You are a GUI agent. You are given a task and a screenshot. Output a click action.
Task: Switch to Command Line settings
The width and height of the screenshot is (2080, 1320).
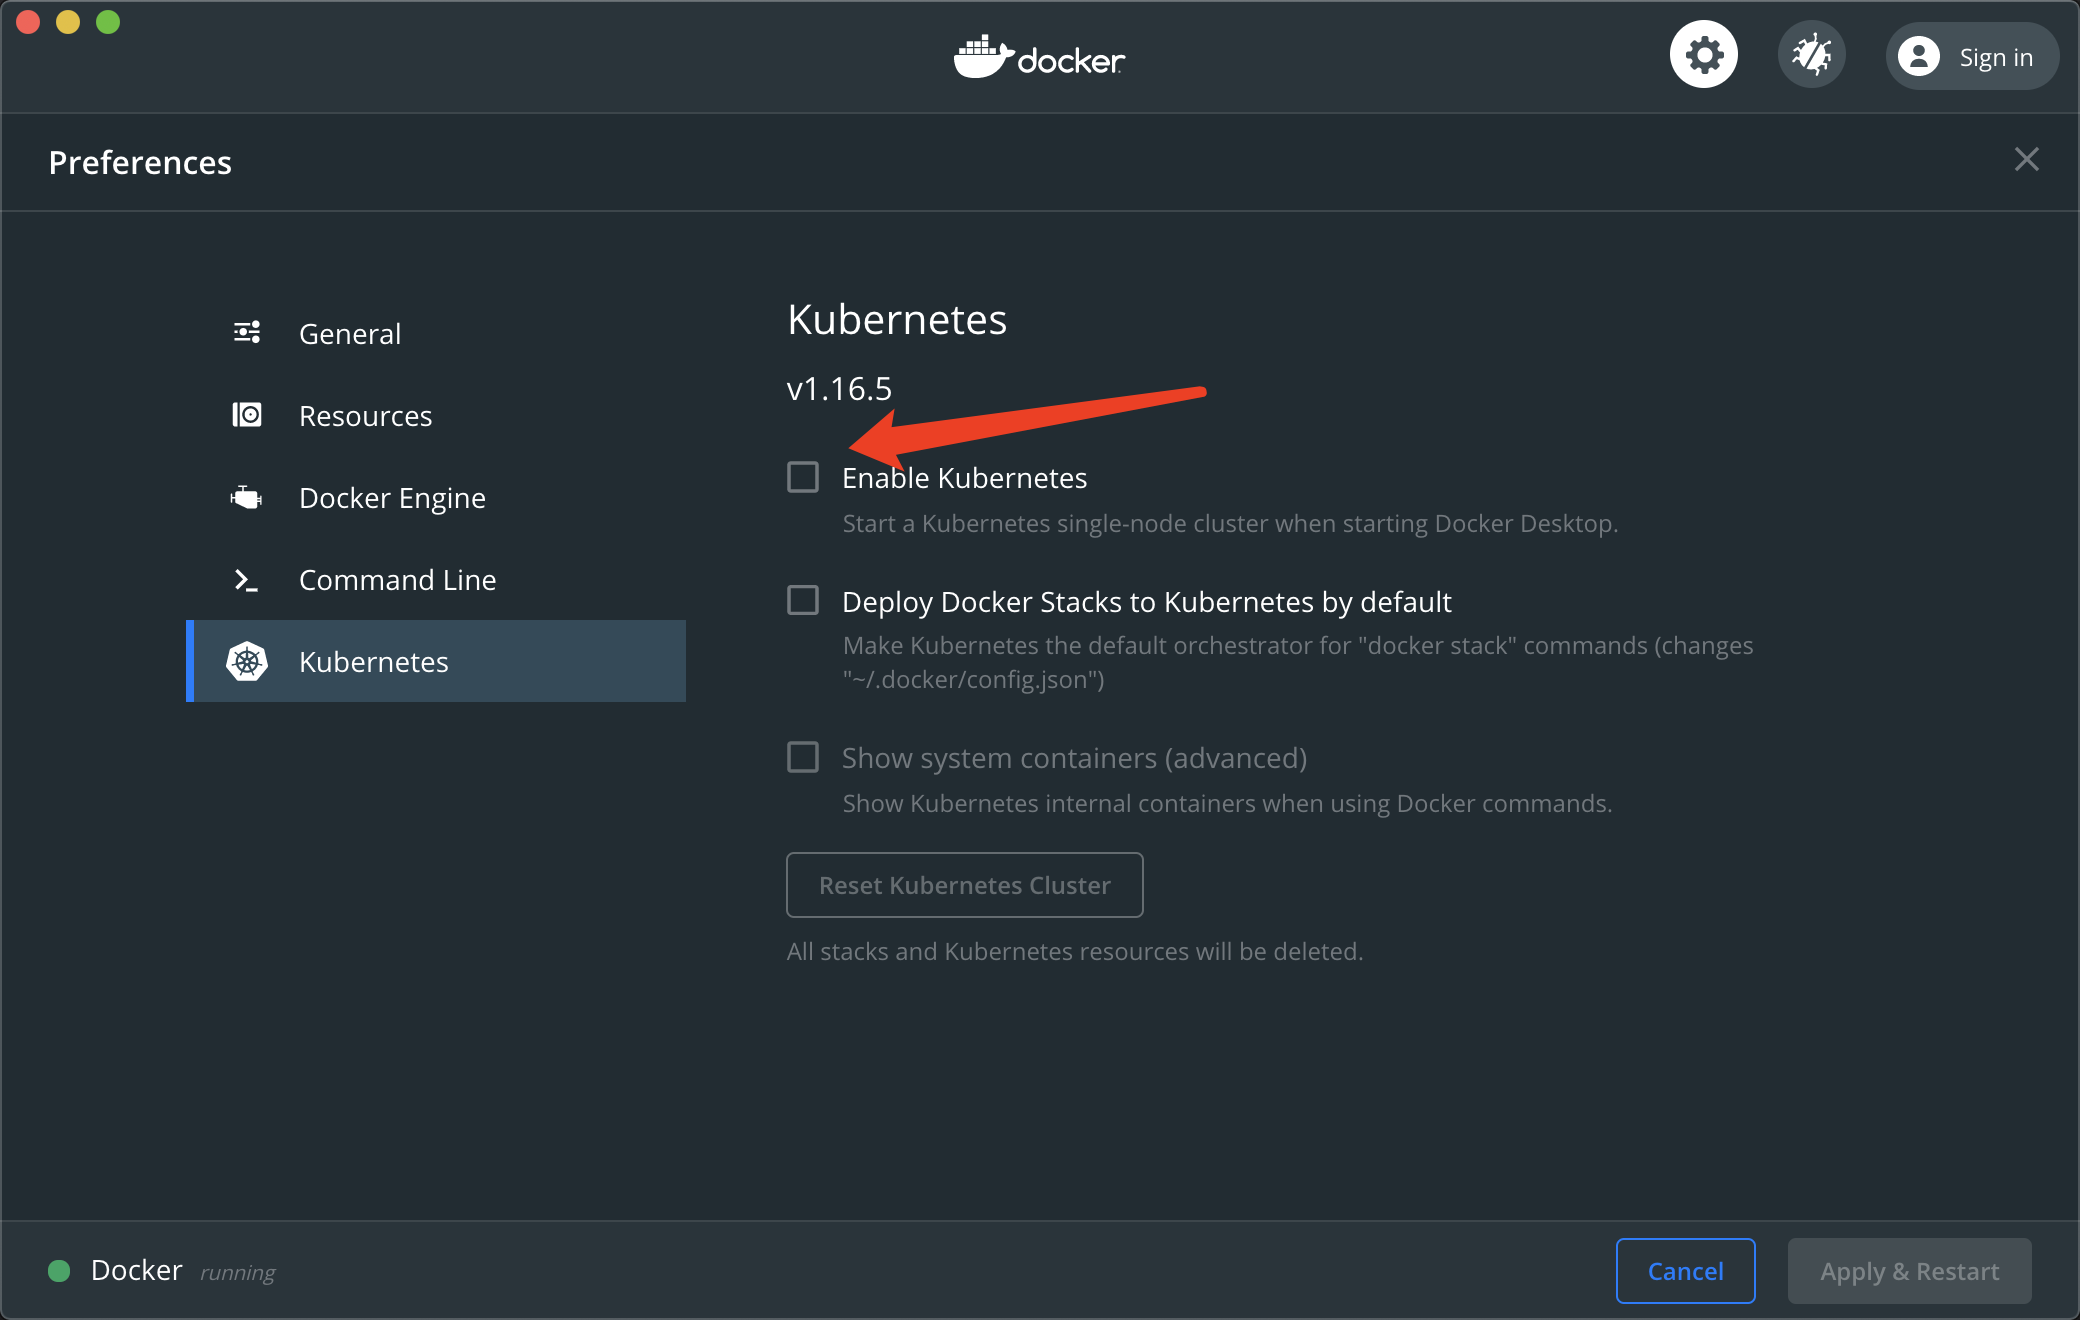click(436, 579)
